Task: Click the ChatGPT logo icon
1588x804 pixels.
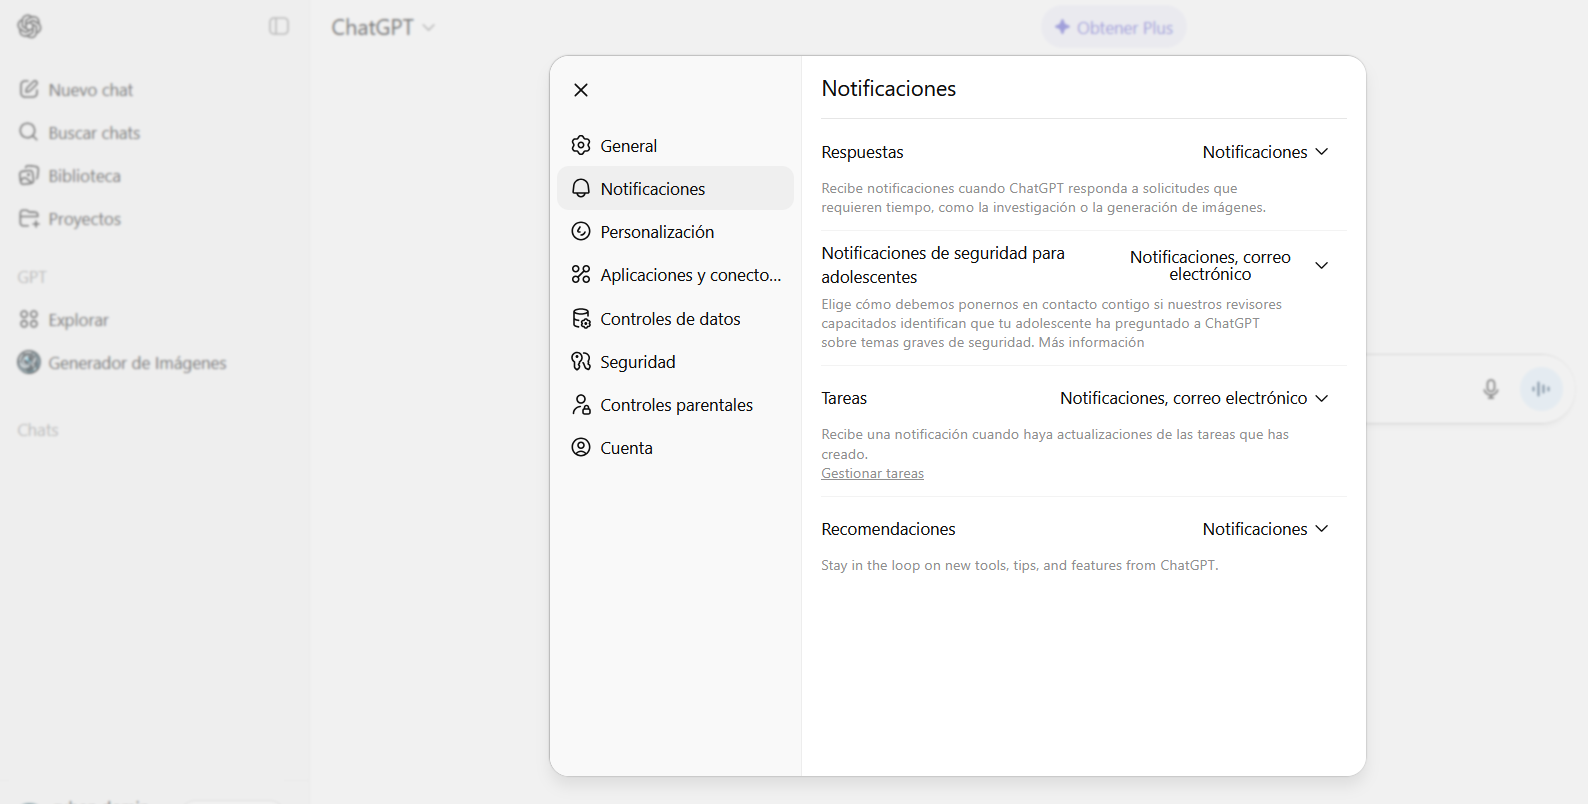Action: click(30, 27)
